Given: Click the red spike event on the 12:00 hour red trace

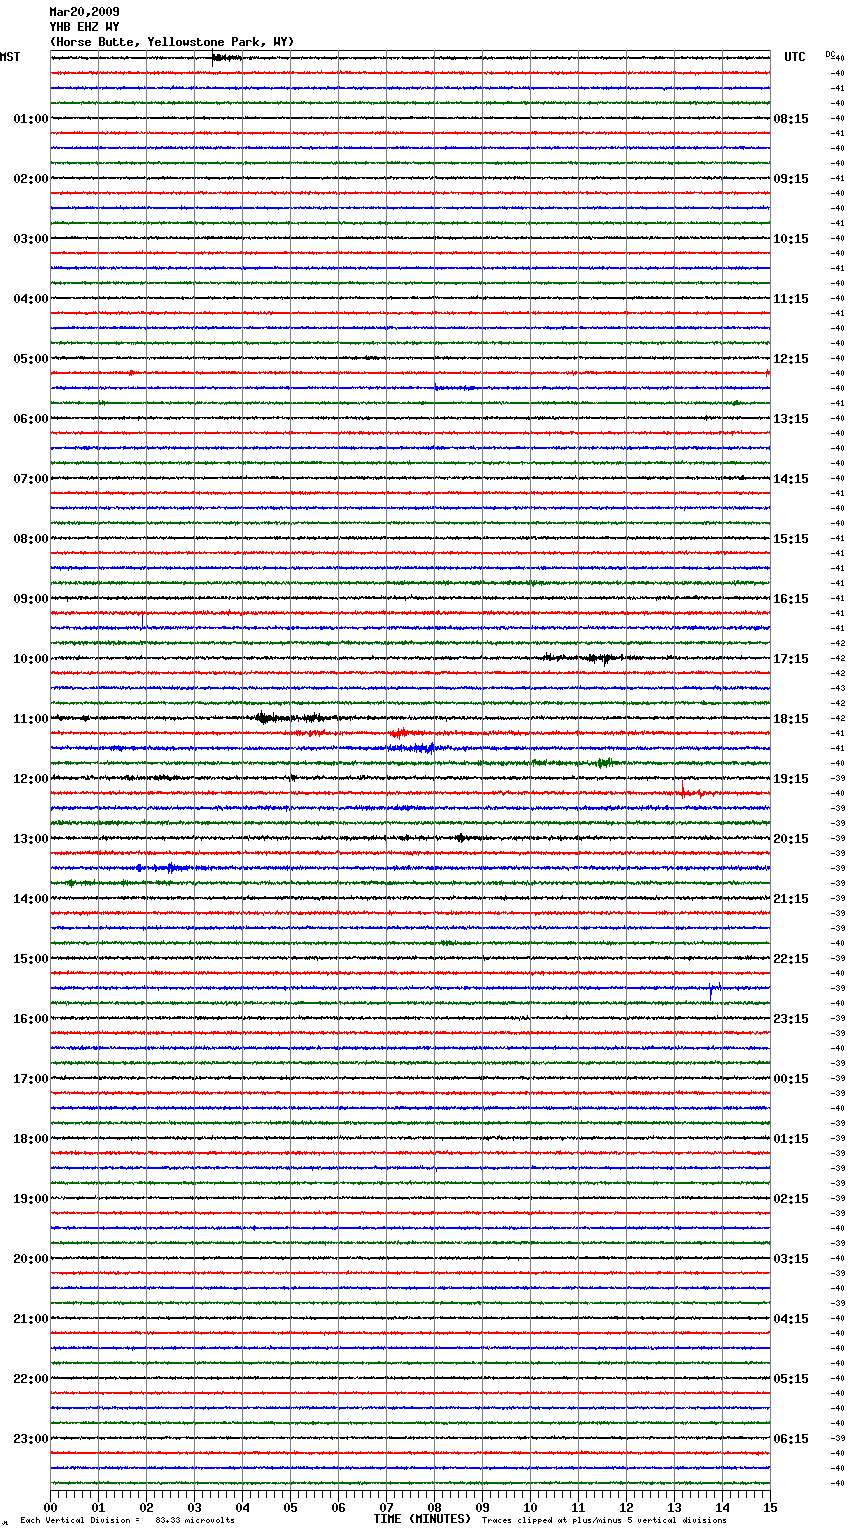Looking at the screenshot, I should pos(683,790).
